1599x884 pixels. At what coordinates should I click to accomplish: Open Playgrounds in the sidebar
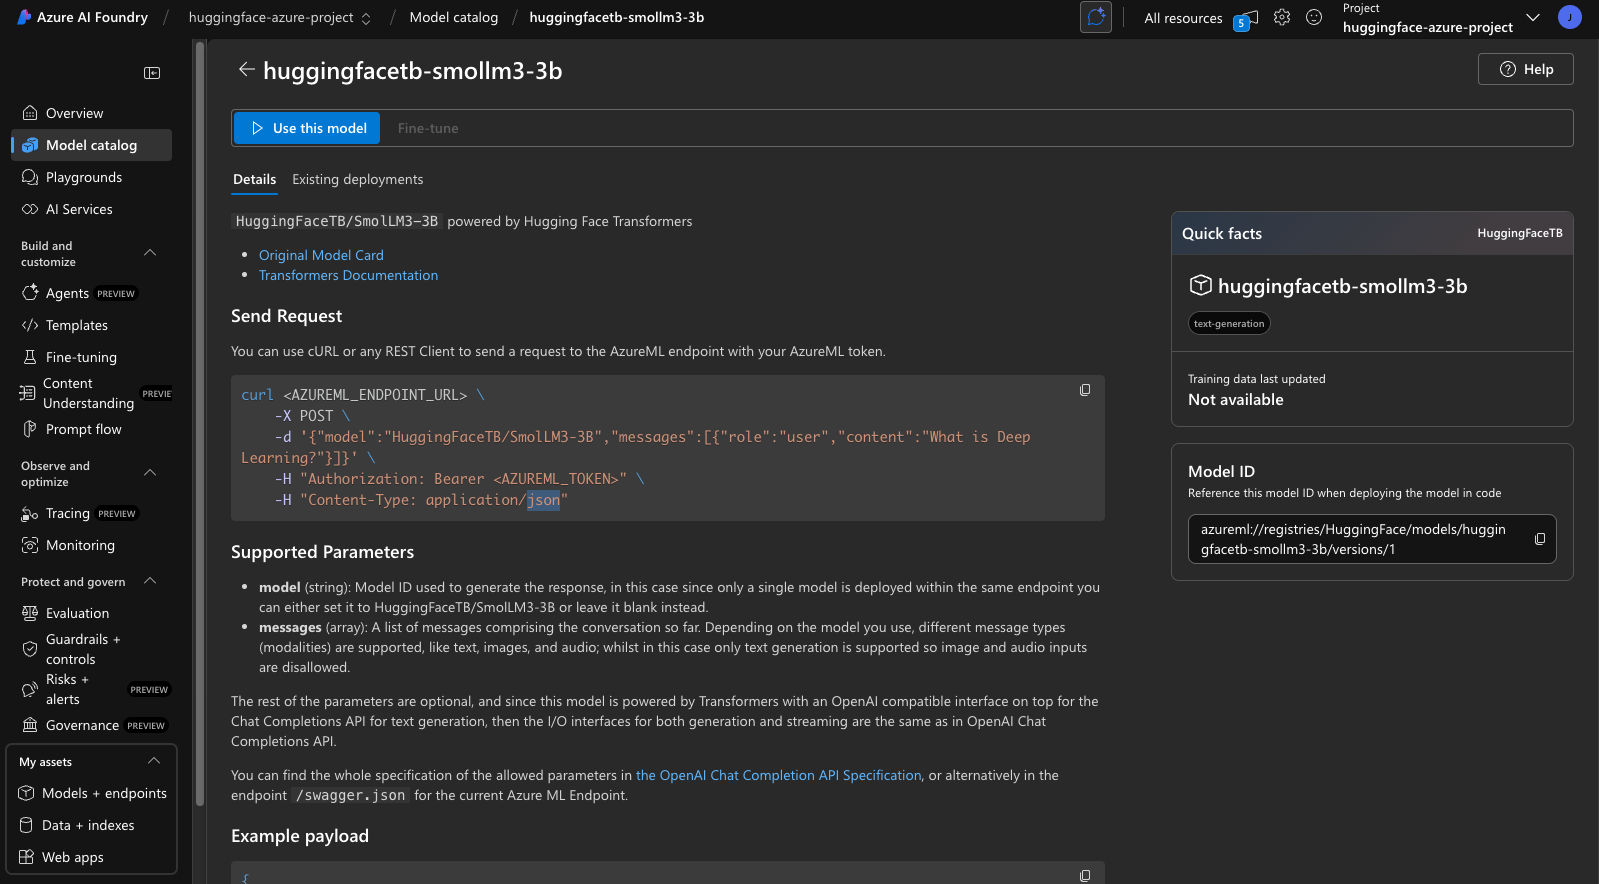[x=84, y=177]
